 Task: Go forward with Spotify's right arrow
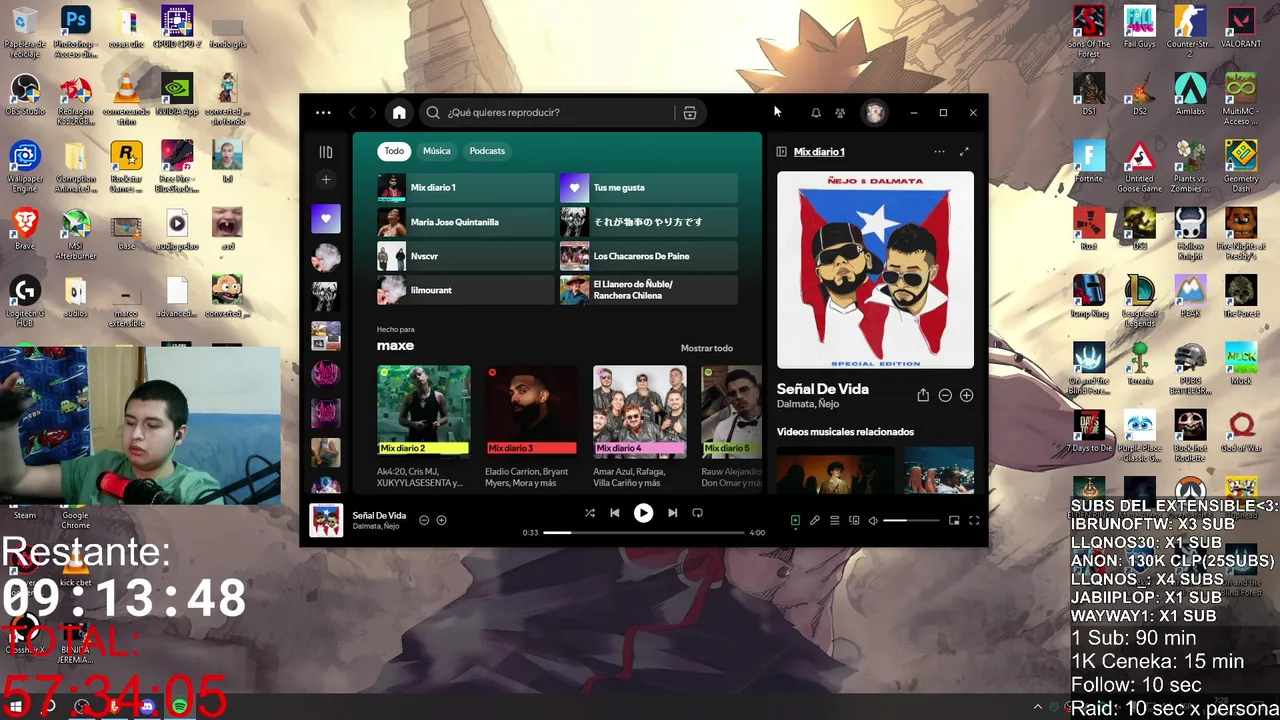tap(372, 113)
